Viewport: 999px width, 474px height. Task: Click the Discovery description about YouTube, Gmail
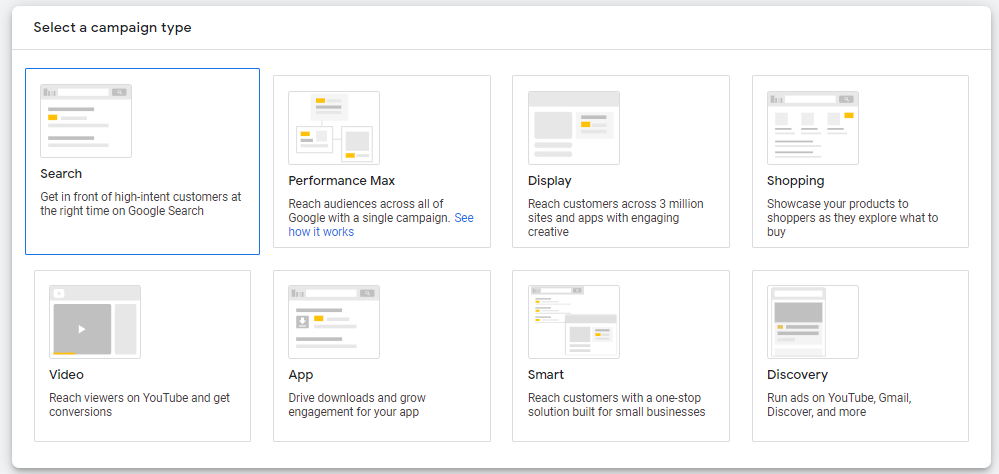[838, 404]
